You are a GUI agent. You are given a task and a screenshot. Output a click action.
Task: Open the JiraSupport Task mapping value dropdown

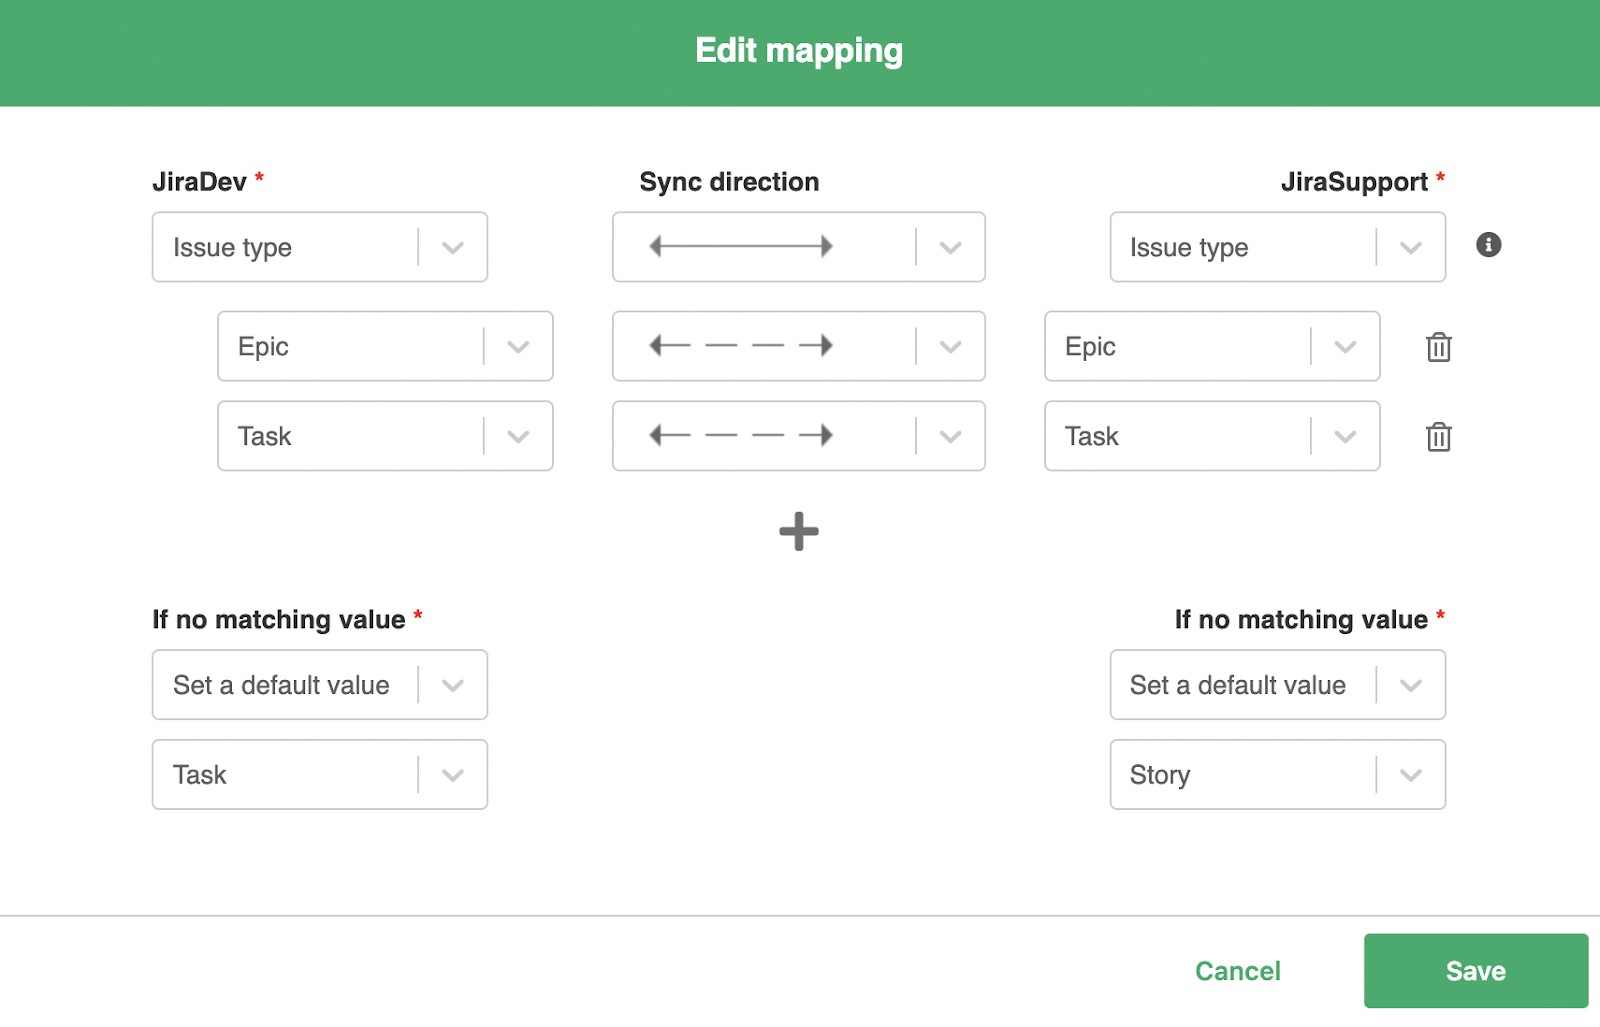(x=1212, y=436)
